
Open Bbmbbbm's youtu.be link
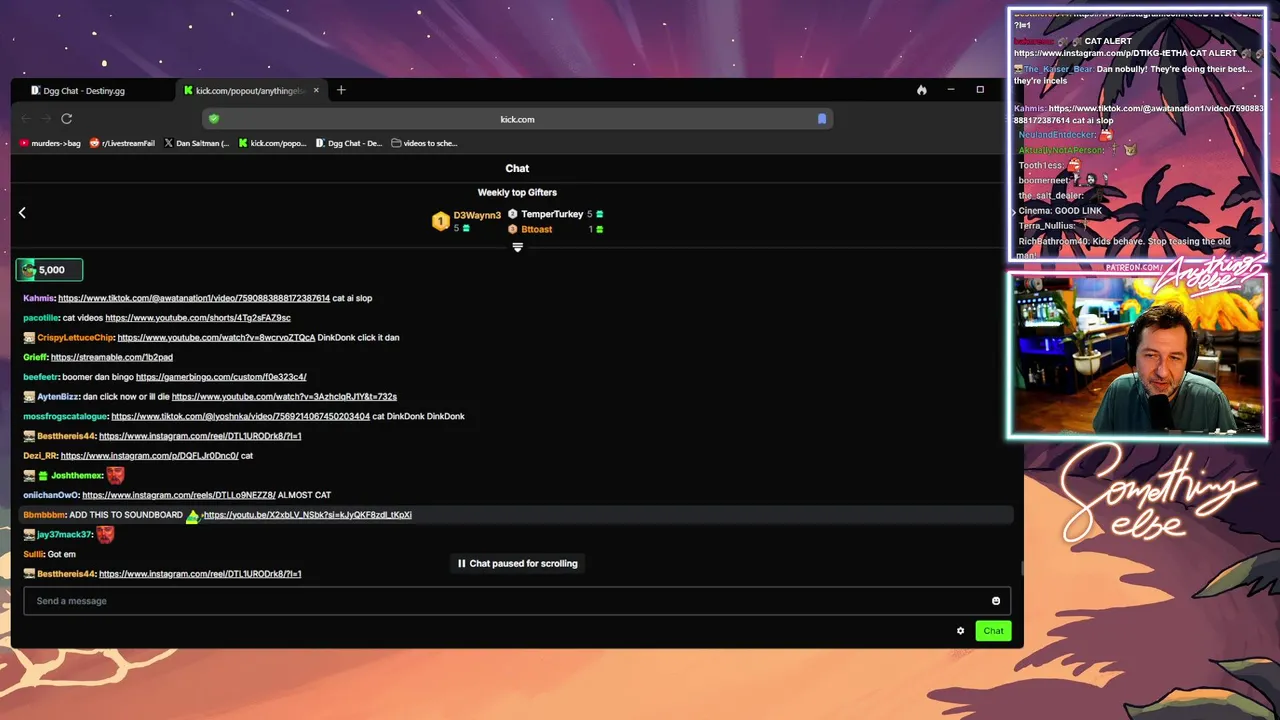click(308, 515)
